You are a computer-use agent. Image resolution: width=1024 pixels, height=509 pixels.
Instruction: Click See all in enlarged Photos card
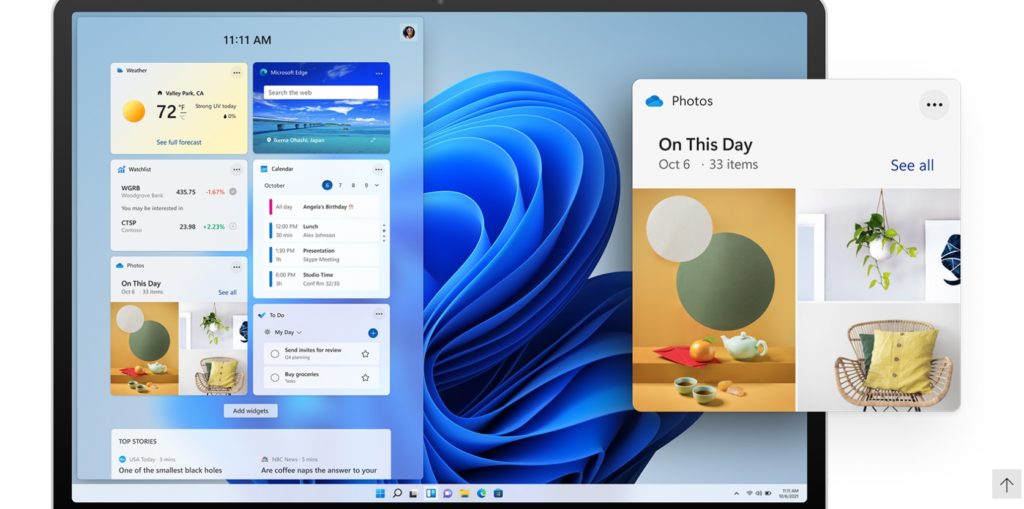(x=912, y=165)
